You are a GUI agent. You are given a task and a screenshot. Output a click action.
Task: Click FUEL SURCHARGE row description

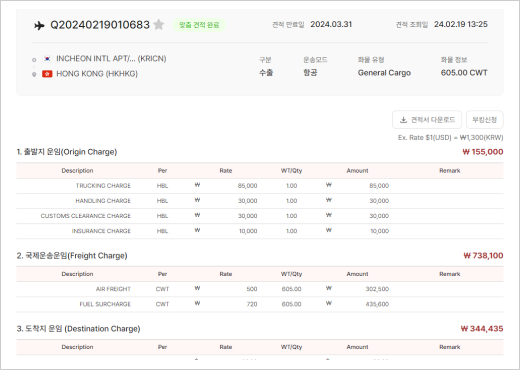coord(105,304)
